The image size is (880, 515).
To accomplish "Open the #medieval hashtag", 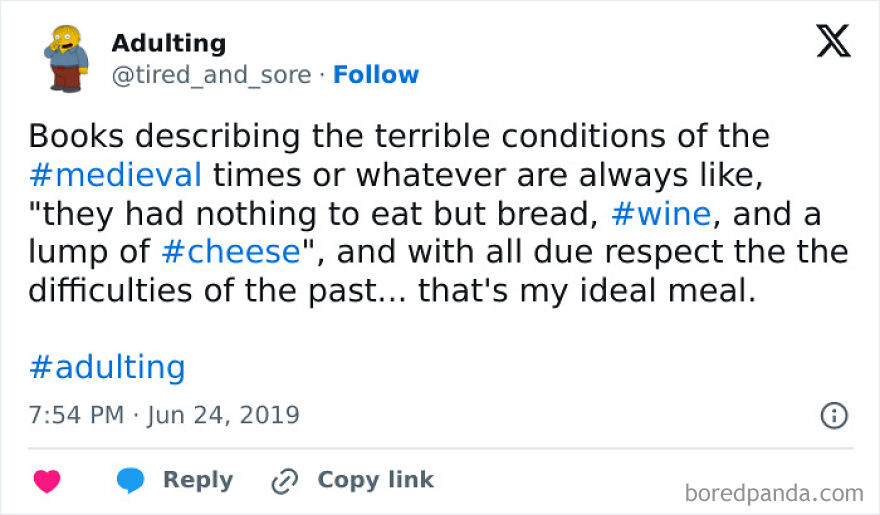I will click(x=115, y=174).
